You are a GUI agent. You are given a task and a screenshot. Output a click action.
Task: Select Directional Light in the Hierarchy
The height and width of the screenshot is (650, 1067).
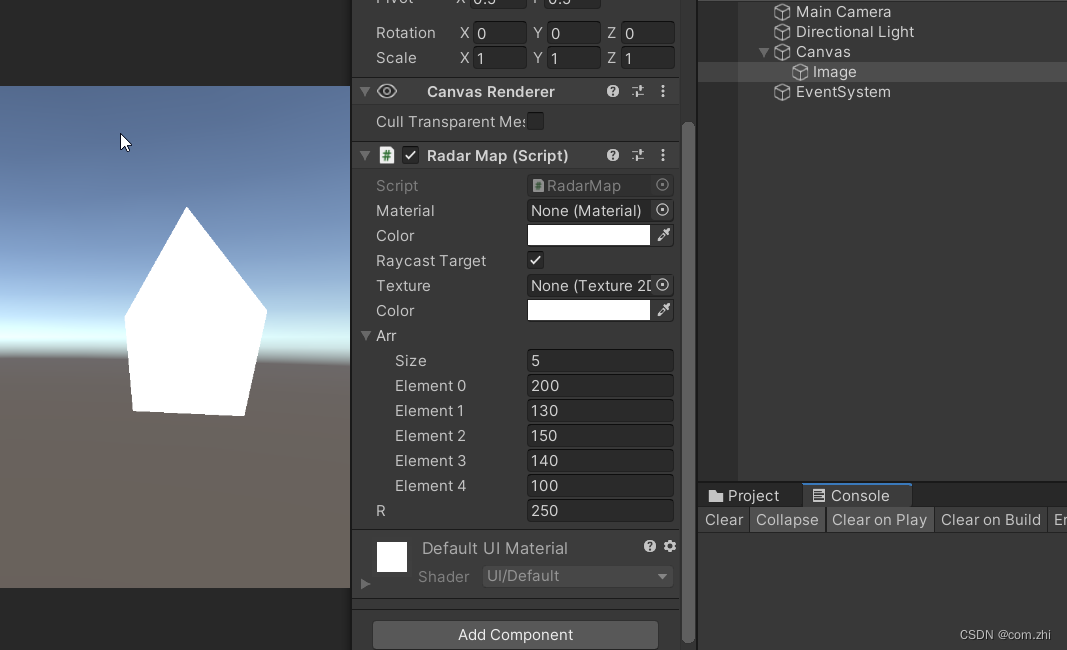click(x=855, y=32)
